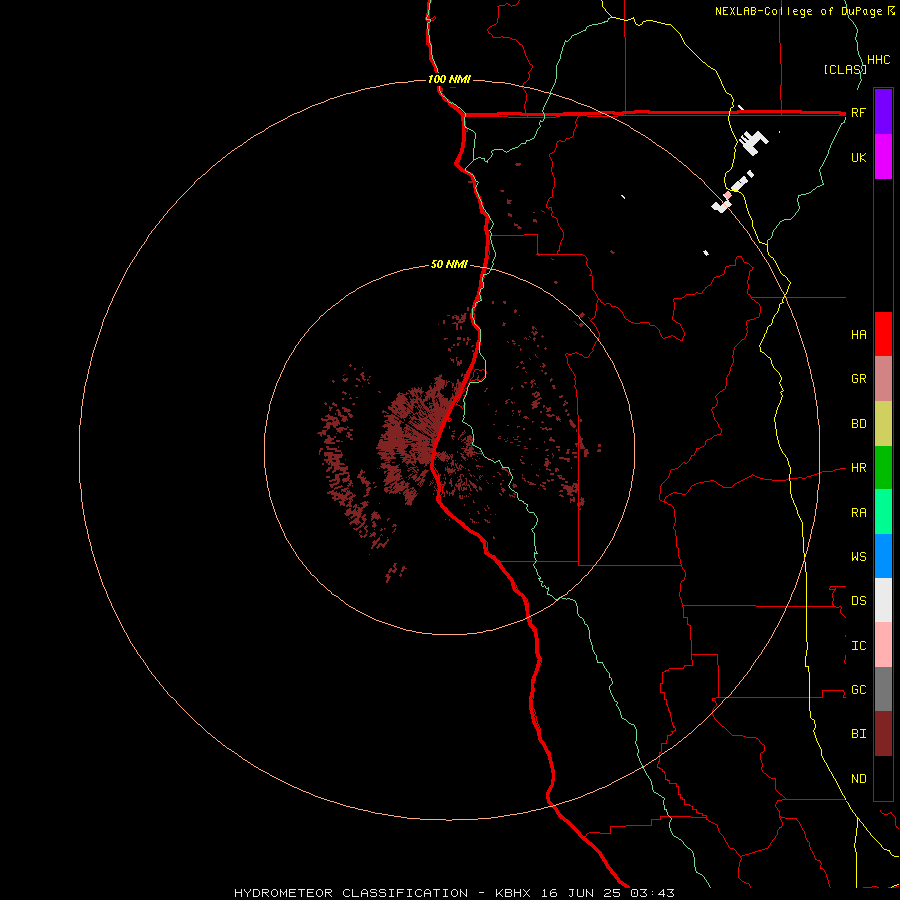This screenshot has height=900, width=900.
Task: Click the dark green HR heavy rain swatch
Action: (883, 467)
